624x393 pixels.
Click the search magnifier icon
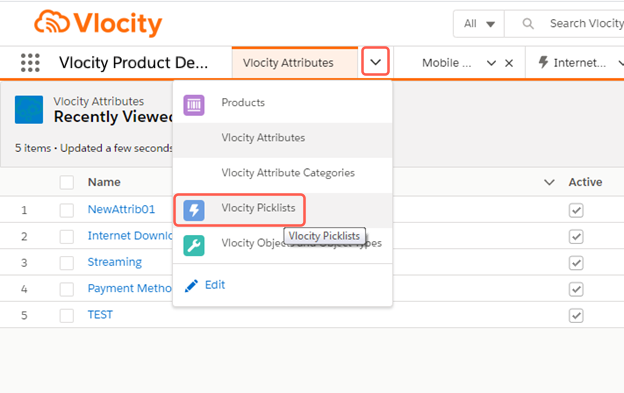pyautogui.click(x=528, y=24)
